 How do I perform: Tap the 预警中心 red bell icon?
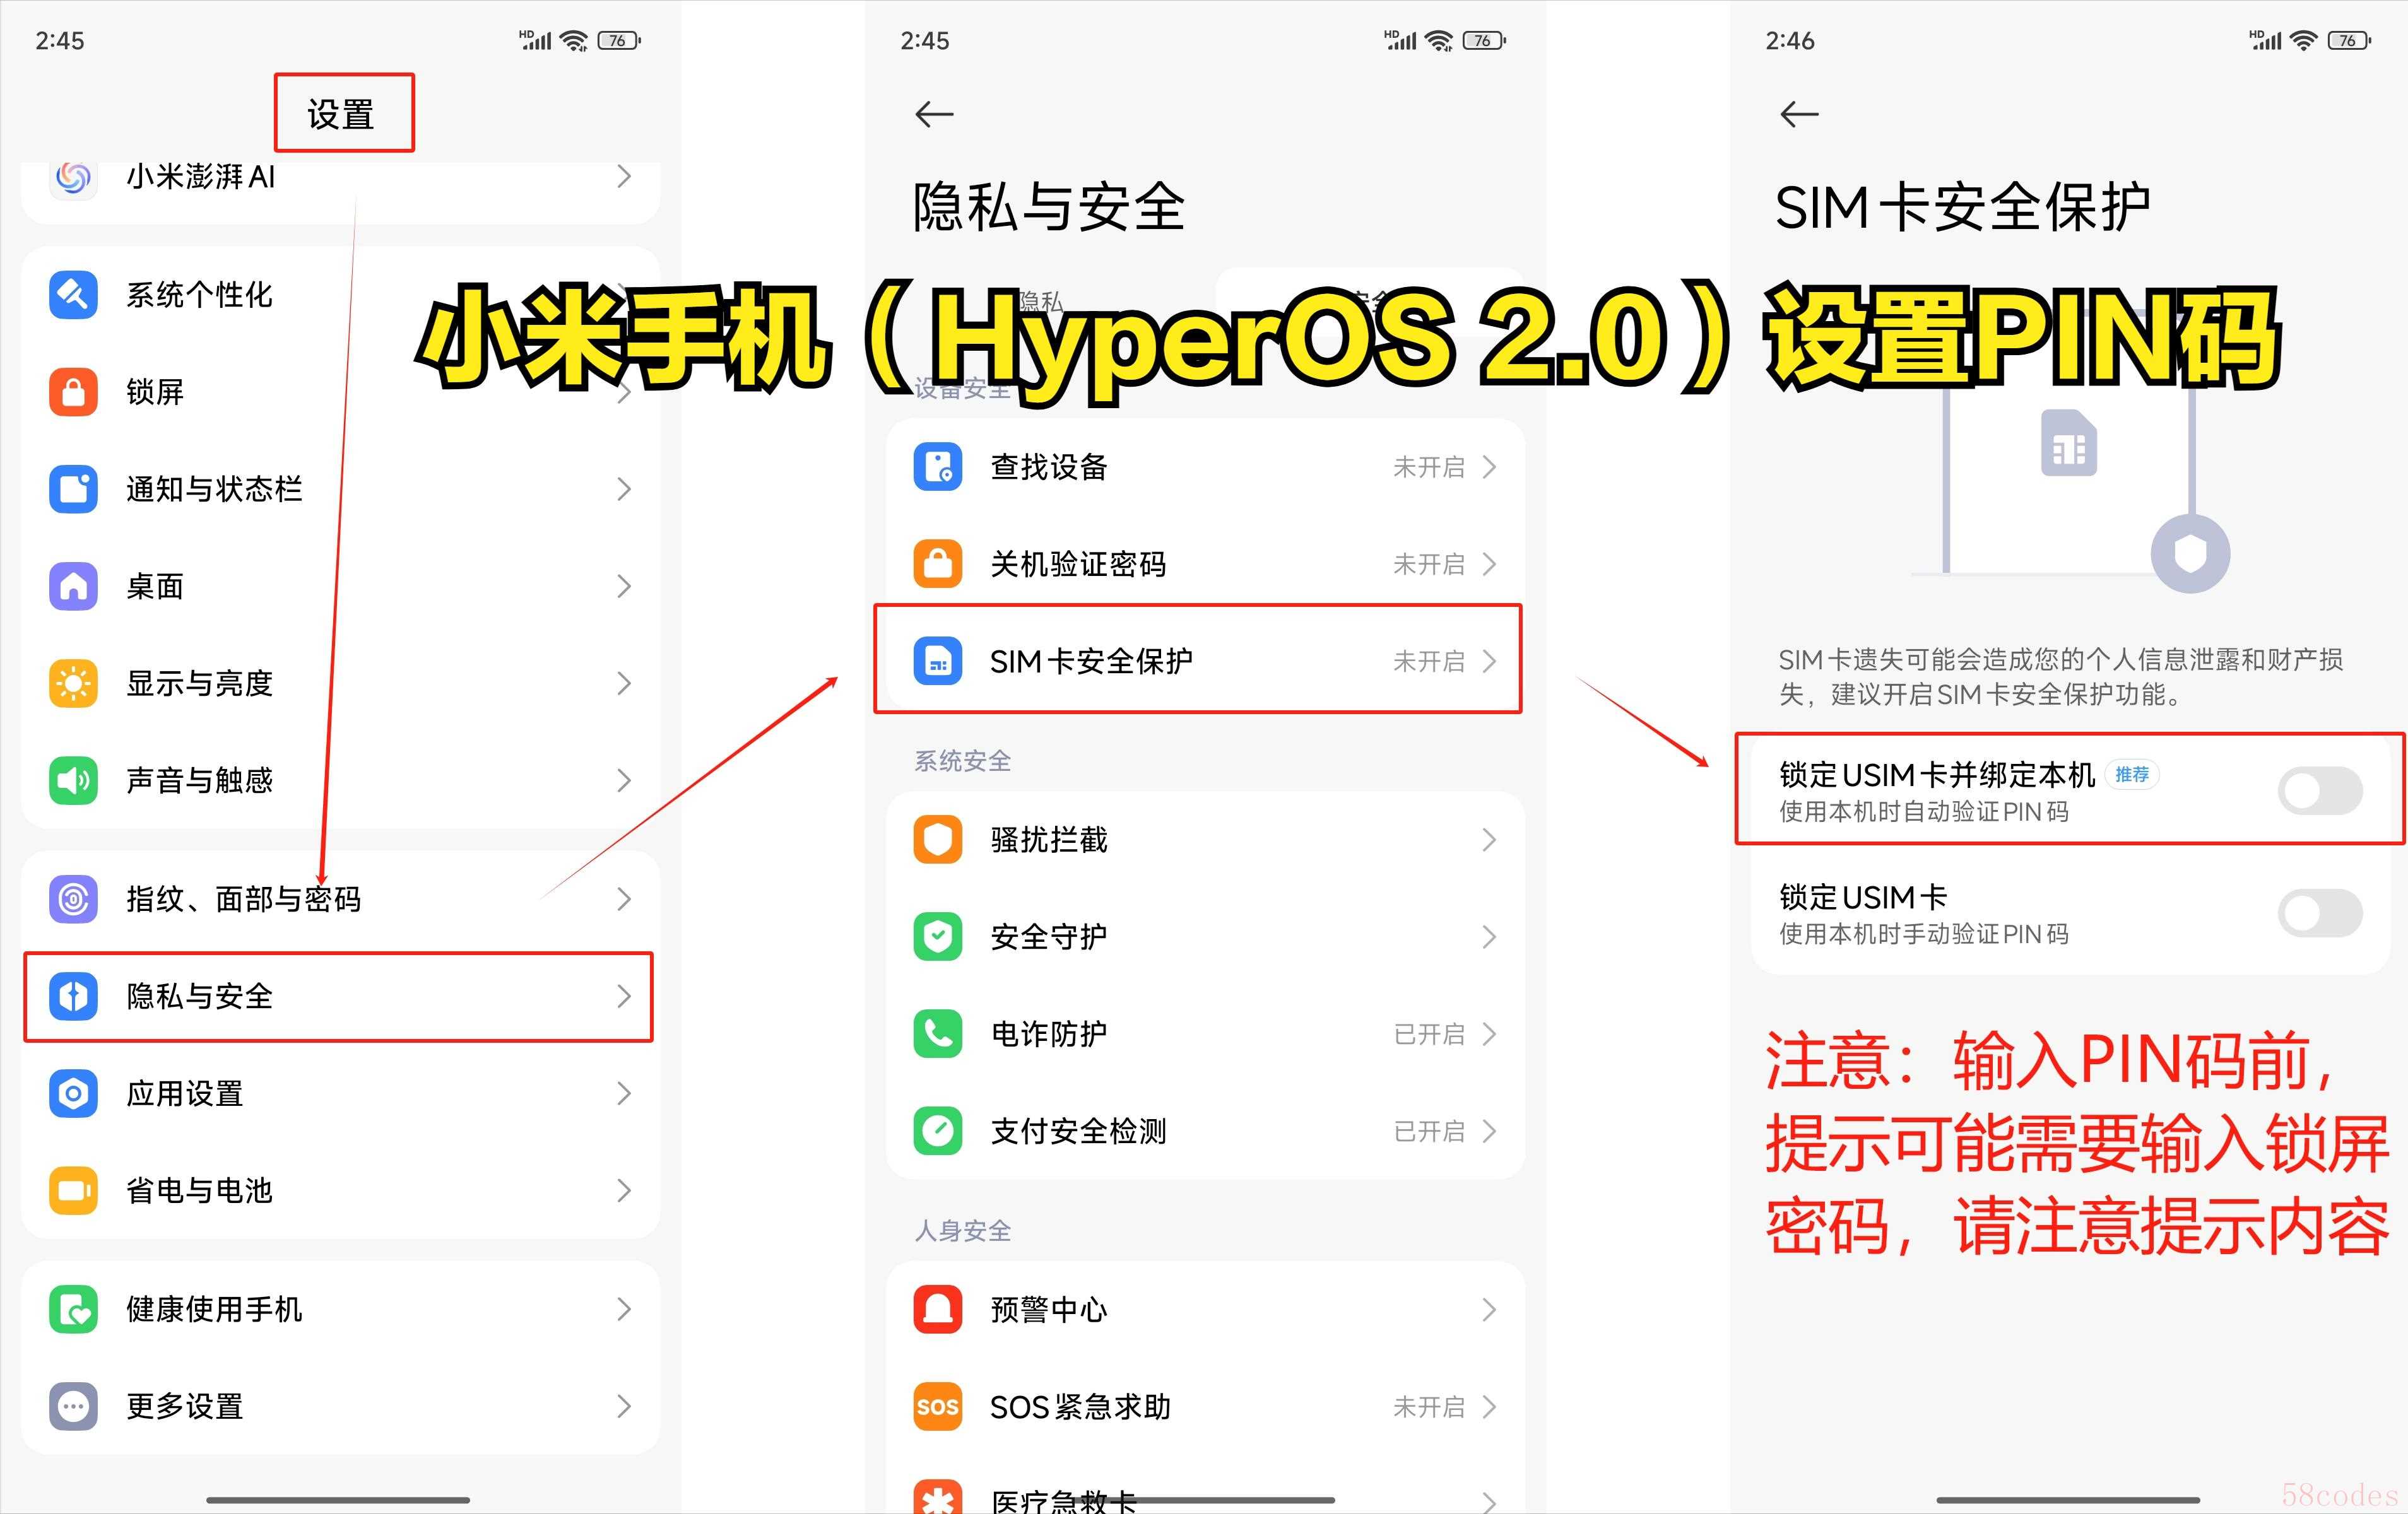pyautogui.click(x=937, y=1310)
